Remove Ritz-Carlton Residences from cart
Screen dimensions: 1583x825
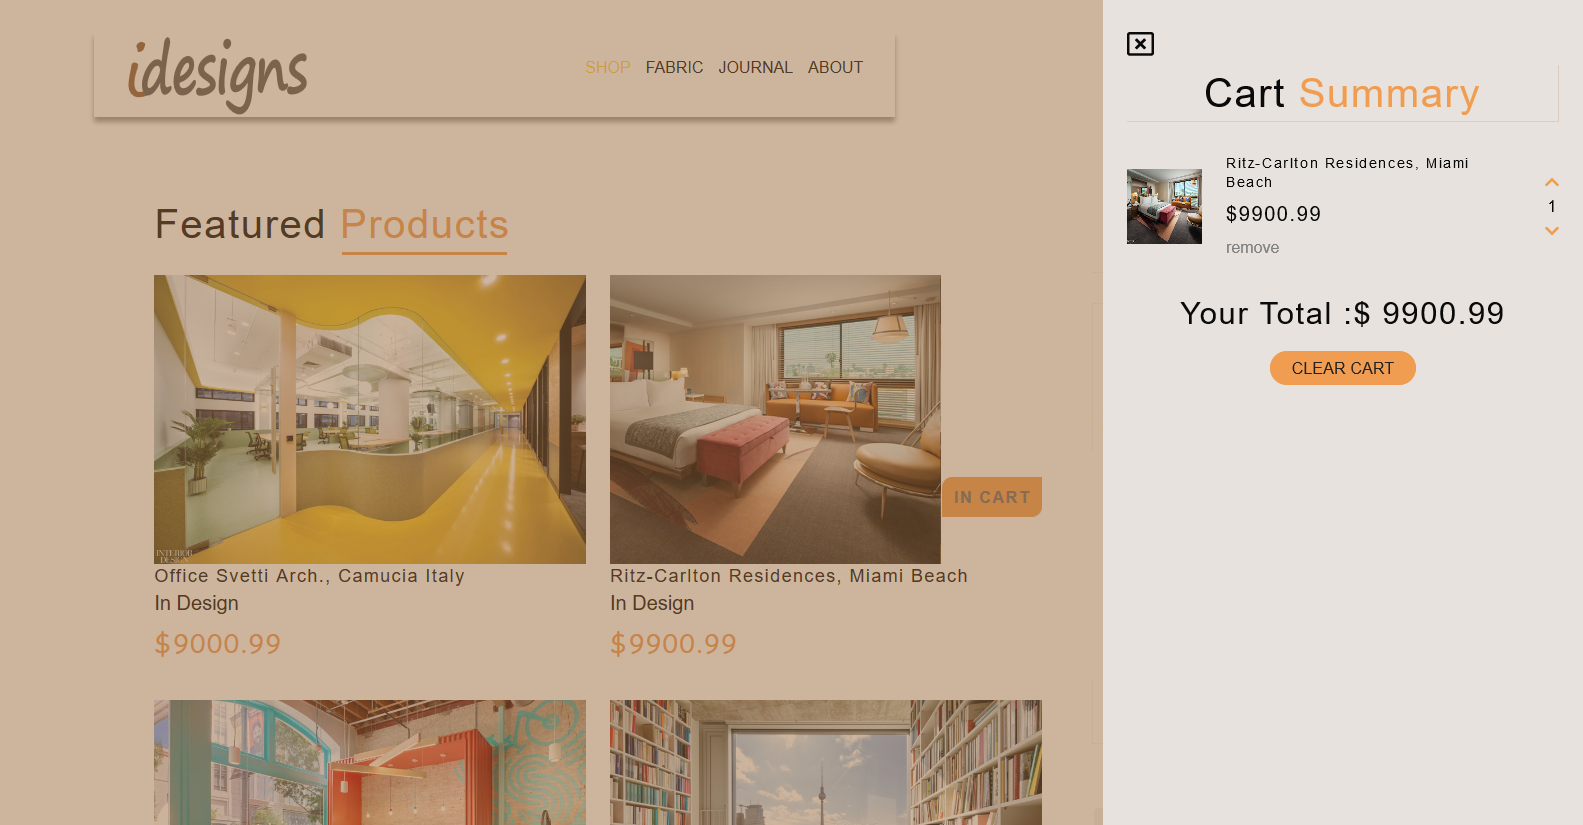pos(1252,248)
